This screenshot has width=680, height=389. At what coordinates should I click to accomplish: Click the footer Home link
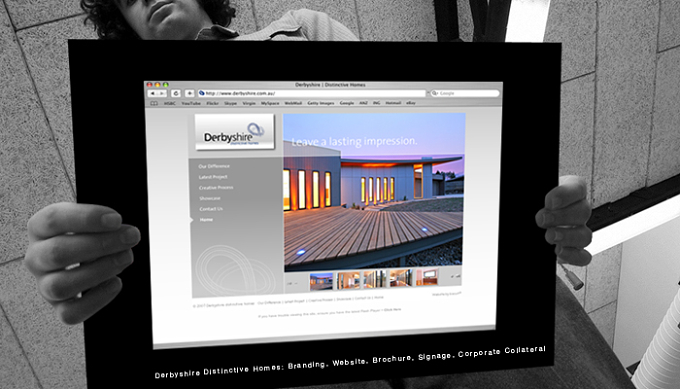pos(379,297)
